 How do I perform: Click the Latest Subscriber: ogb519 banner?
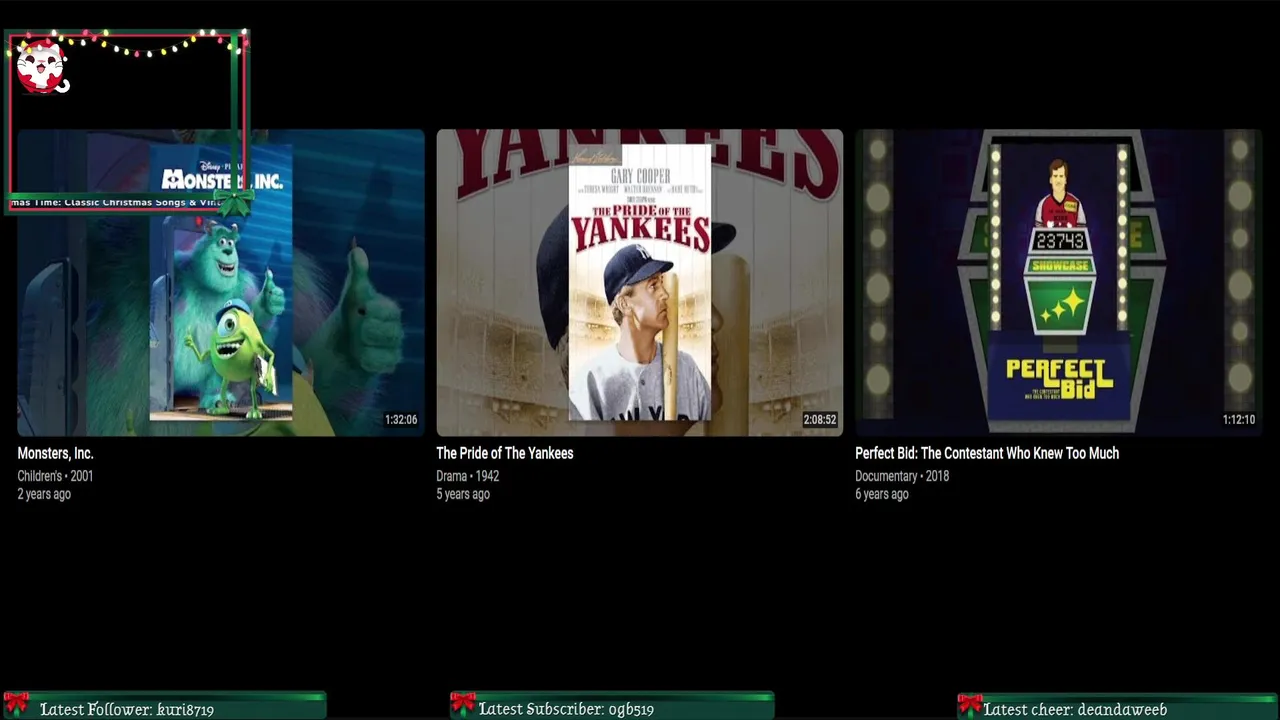coord(612,706)
